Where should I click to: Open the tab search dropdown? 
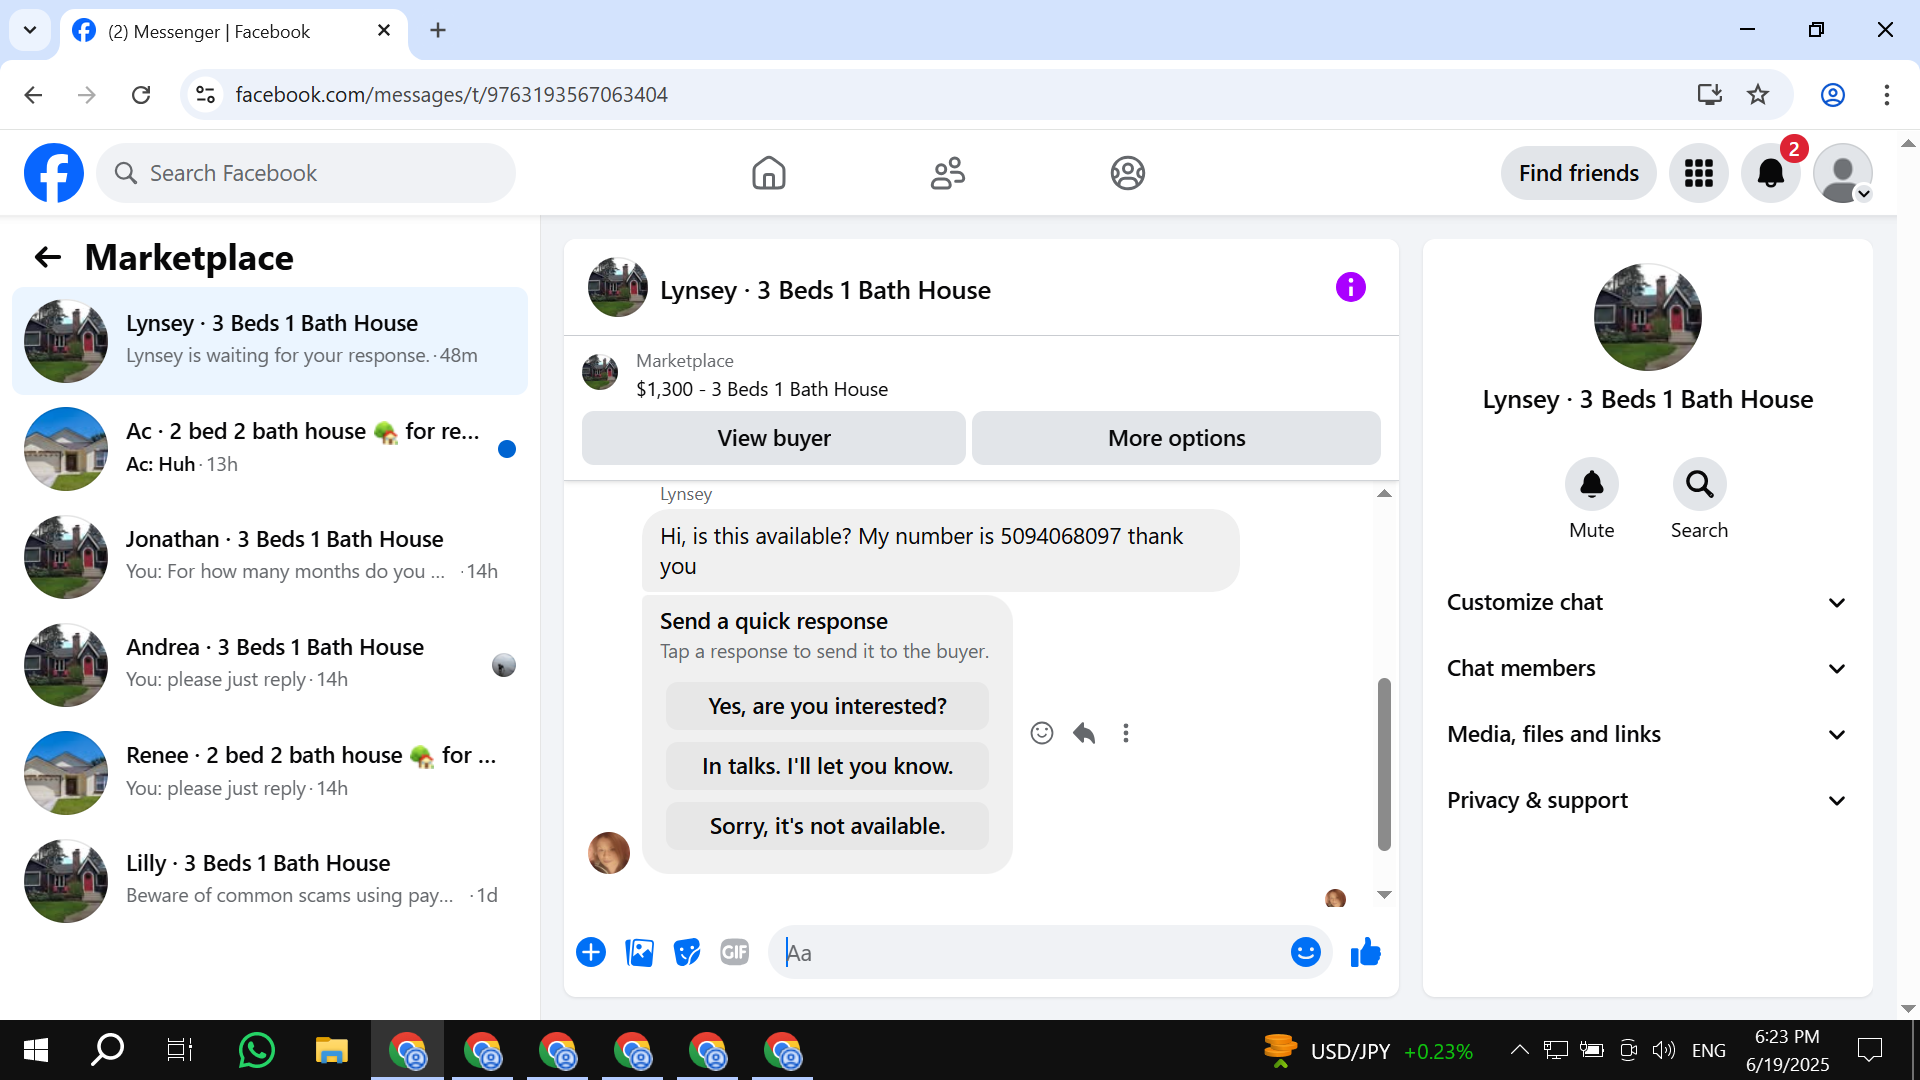[30, 30]
